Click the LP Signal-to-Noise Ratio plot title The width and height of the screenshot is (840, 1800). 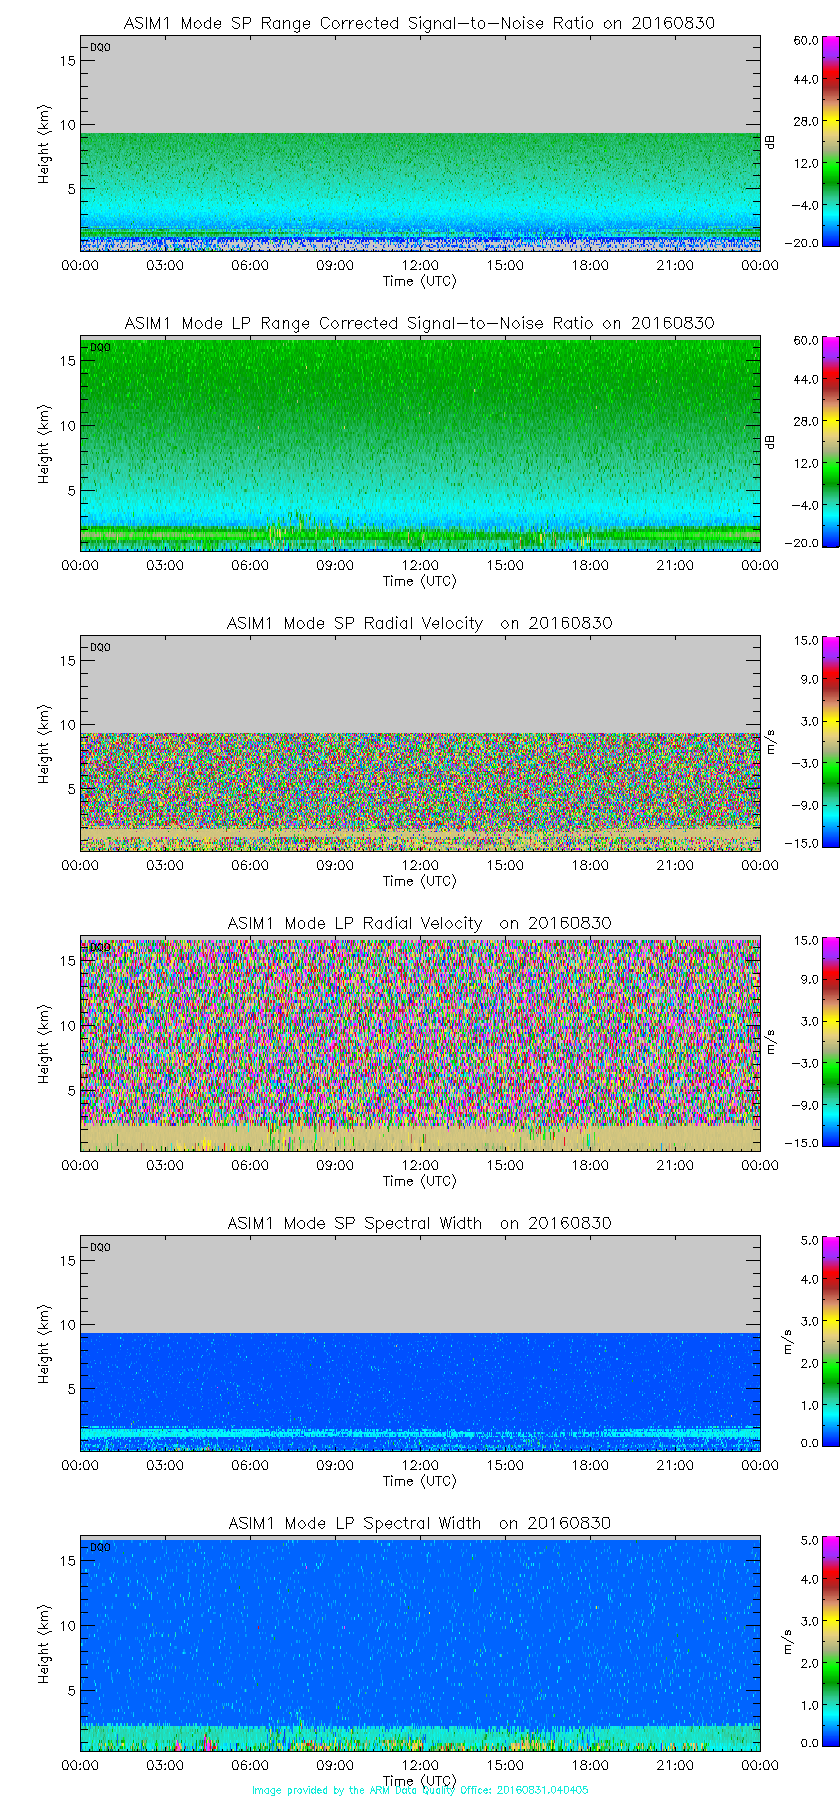click(x=419, y=323)
